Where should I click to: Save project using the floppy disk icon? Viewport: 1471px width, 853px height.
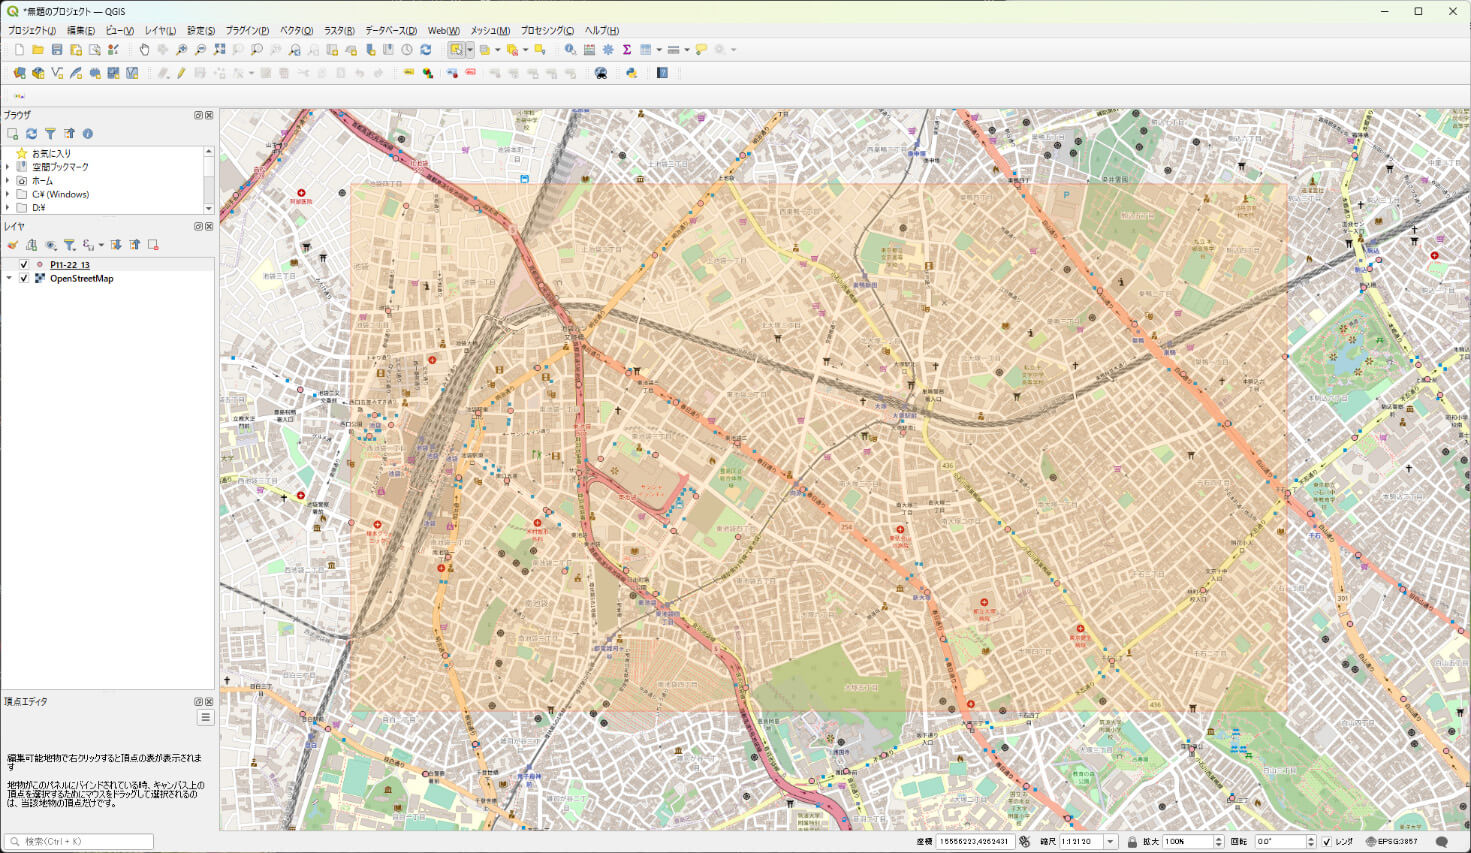pyautogui.click(x=57, y=49)
